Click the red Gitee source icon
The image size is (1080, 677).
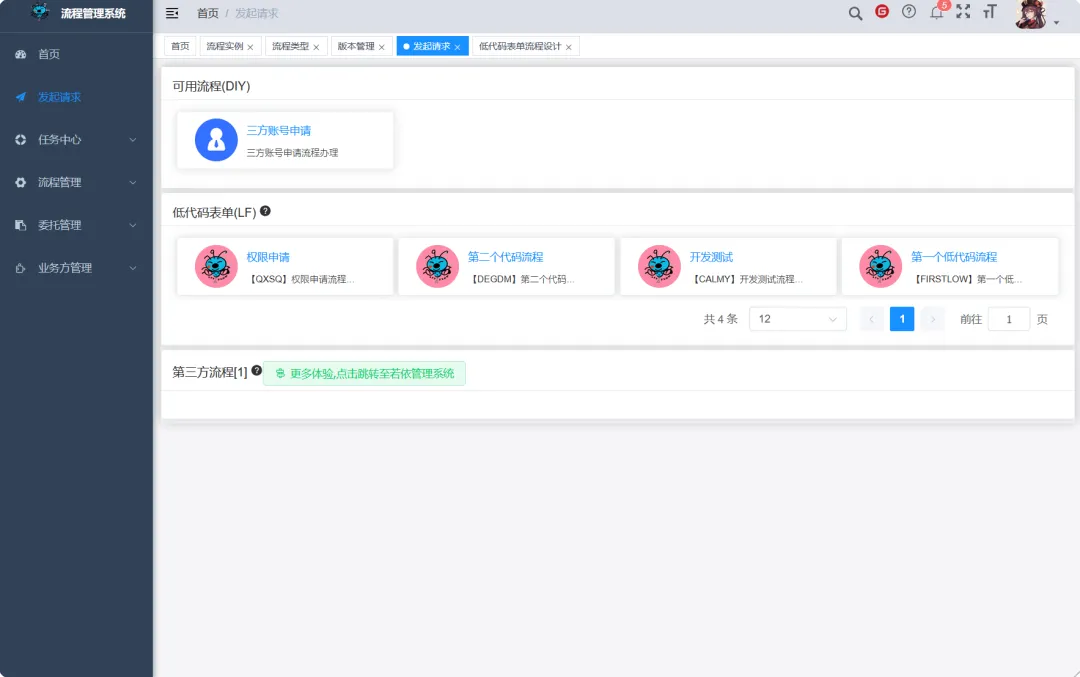[882, 12]
